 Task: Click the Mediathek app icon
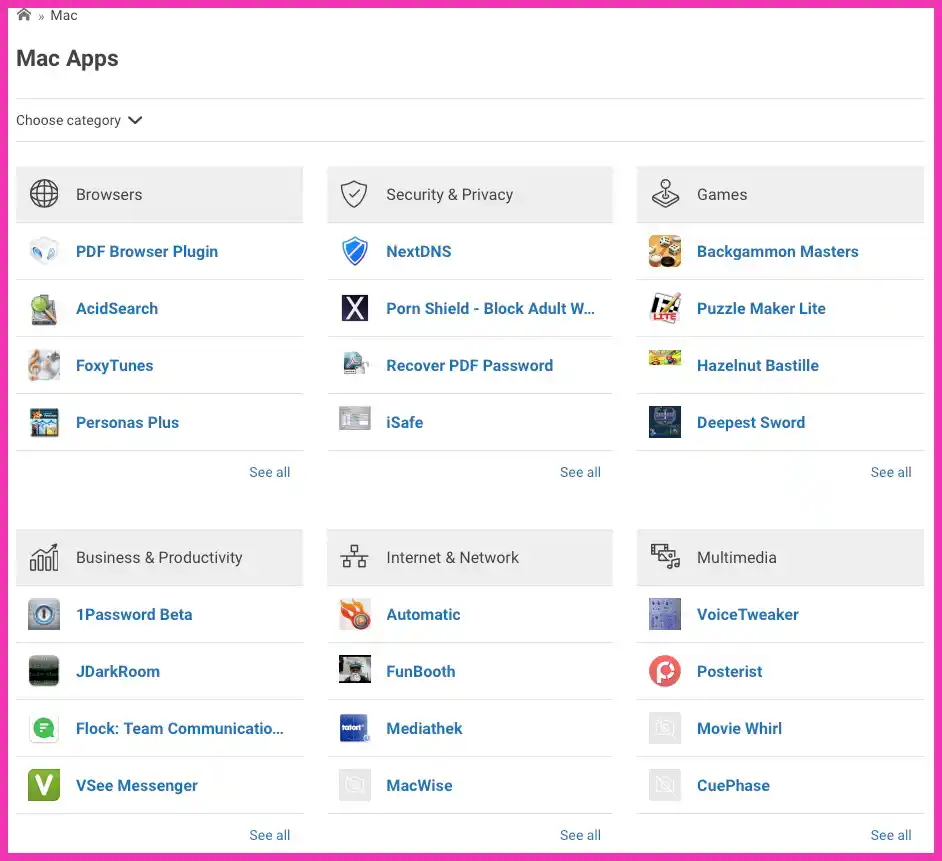(x=354, y=728)
